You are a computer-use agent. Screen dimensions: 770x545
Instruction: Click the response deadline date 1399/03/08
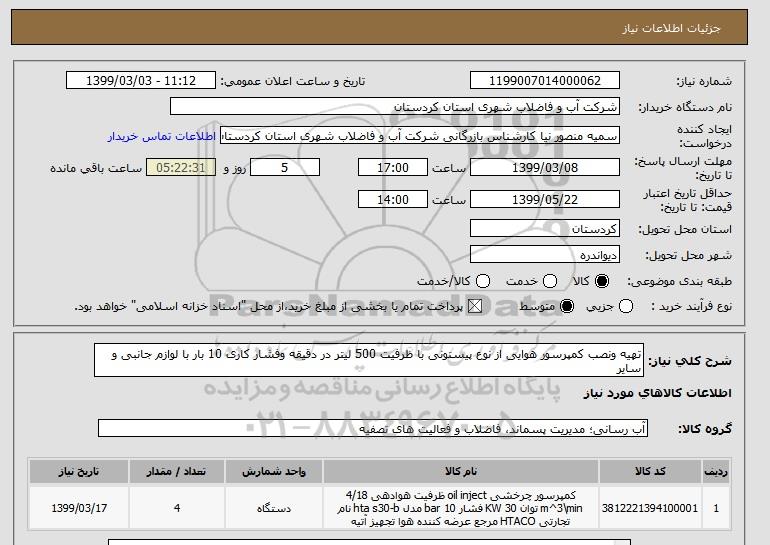(545, 167)
